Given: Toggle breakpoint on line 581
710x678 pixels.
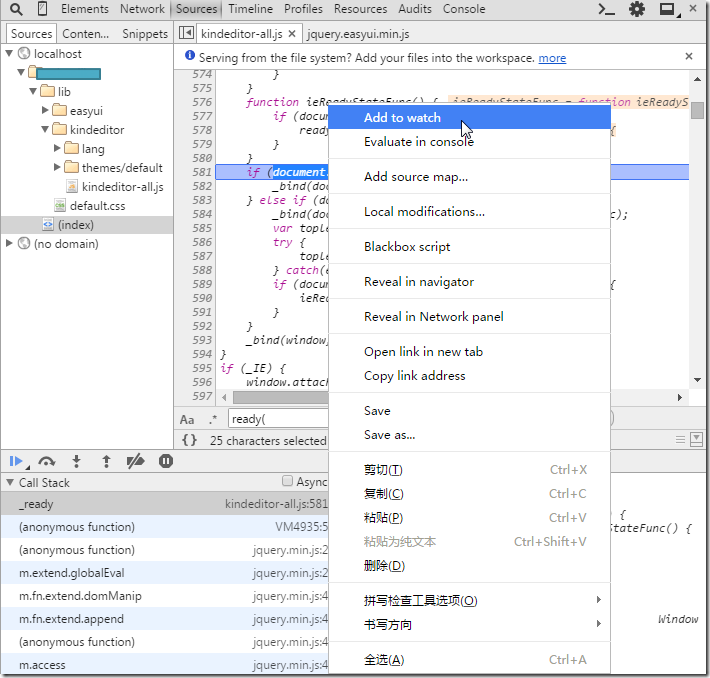Looking at the screenshot, I should click(x=202, y=172).
